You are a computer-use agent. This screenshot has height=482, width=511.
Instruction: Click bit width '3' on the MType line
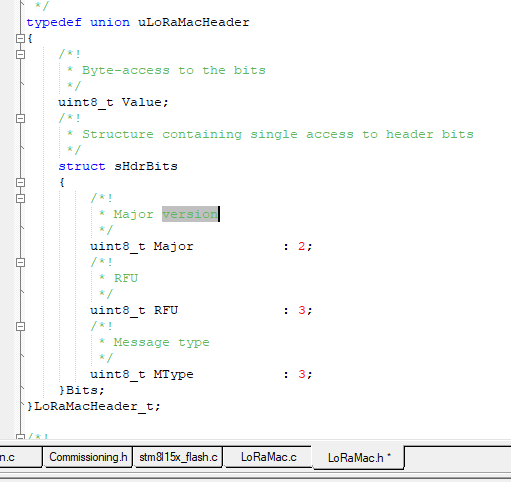[301, 374]
